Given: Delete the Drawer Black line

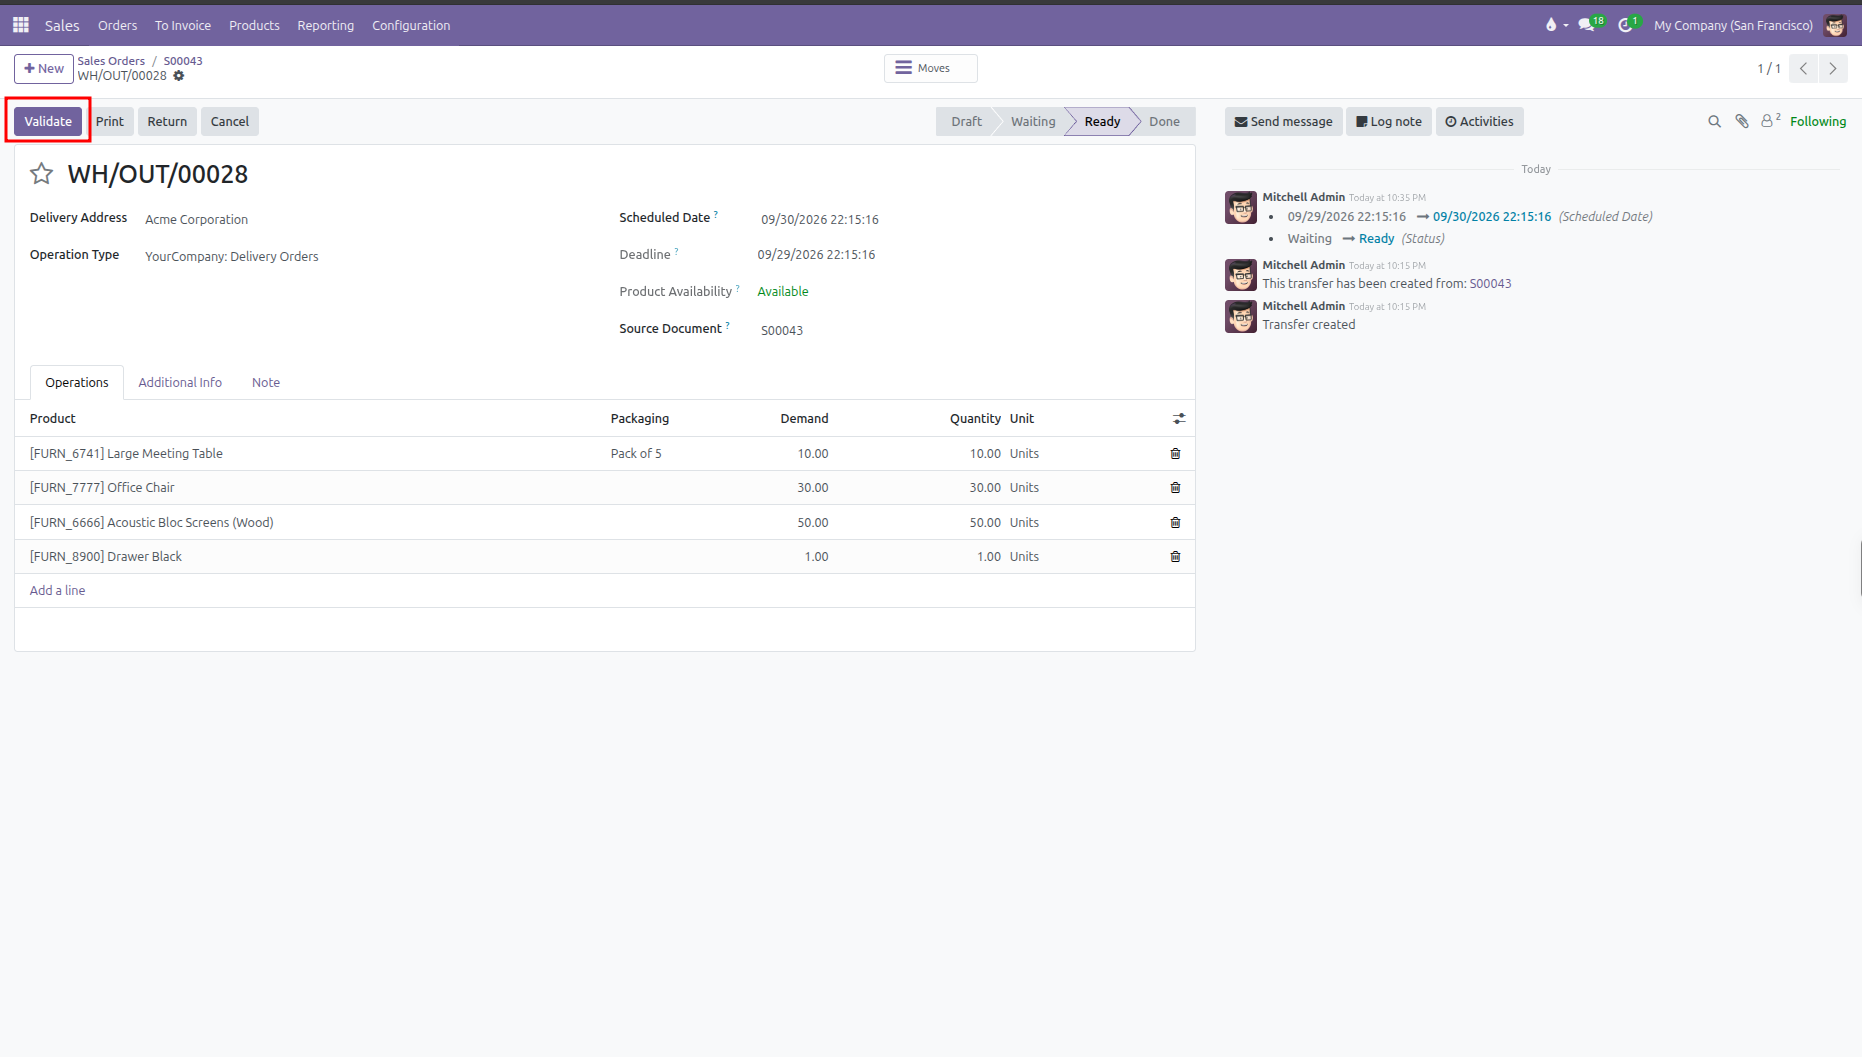Looking at the screenshot, I should [1175, 557].
